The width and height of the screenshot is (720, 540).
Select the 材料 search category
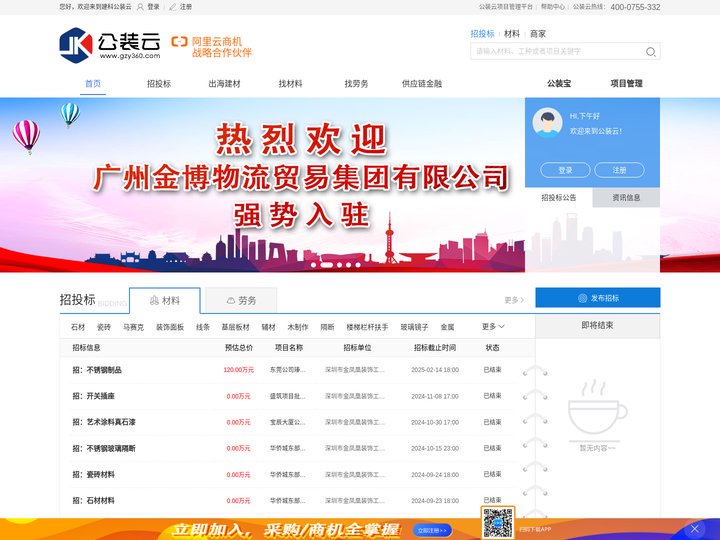point(512,34)
